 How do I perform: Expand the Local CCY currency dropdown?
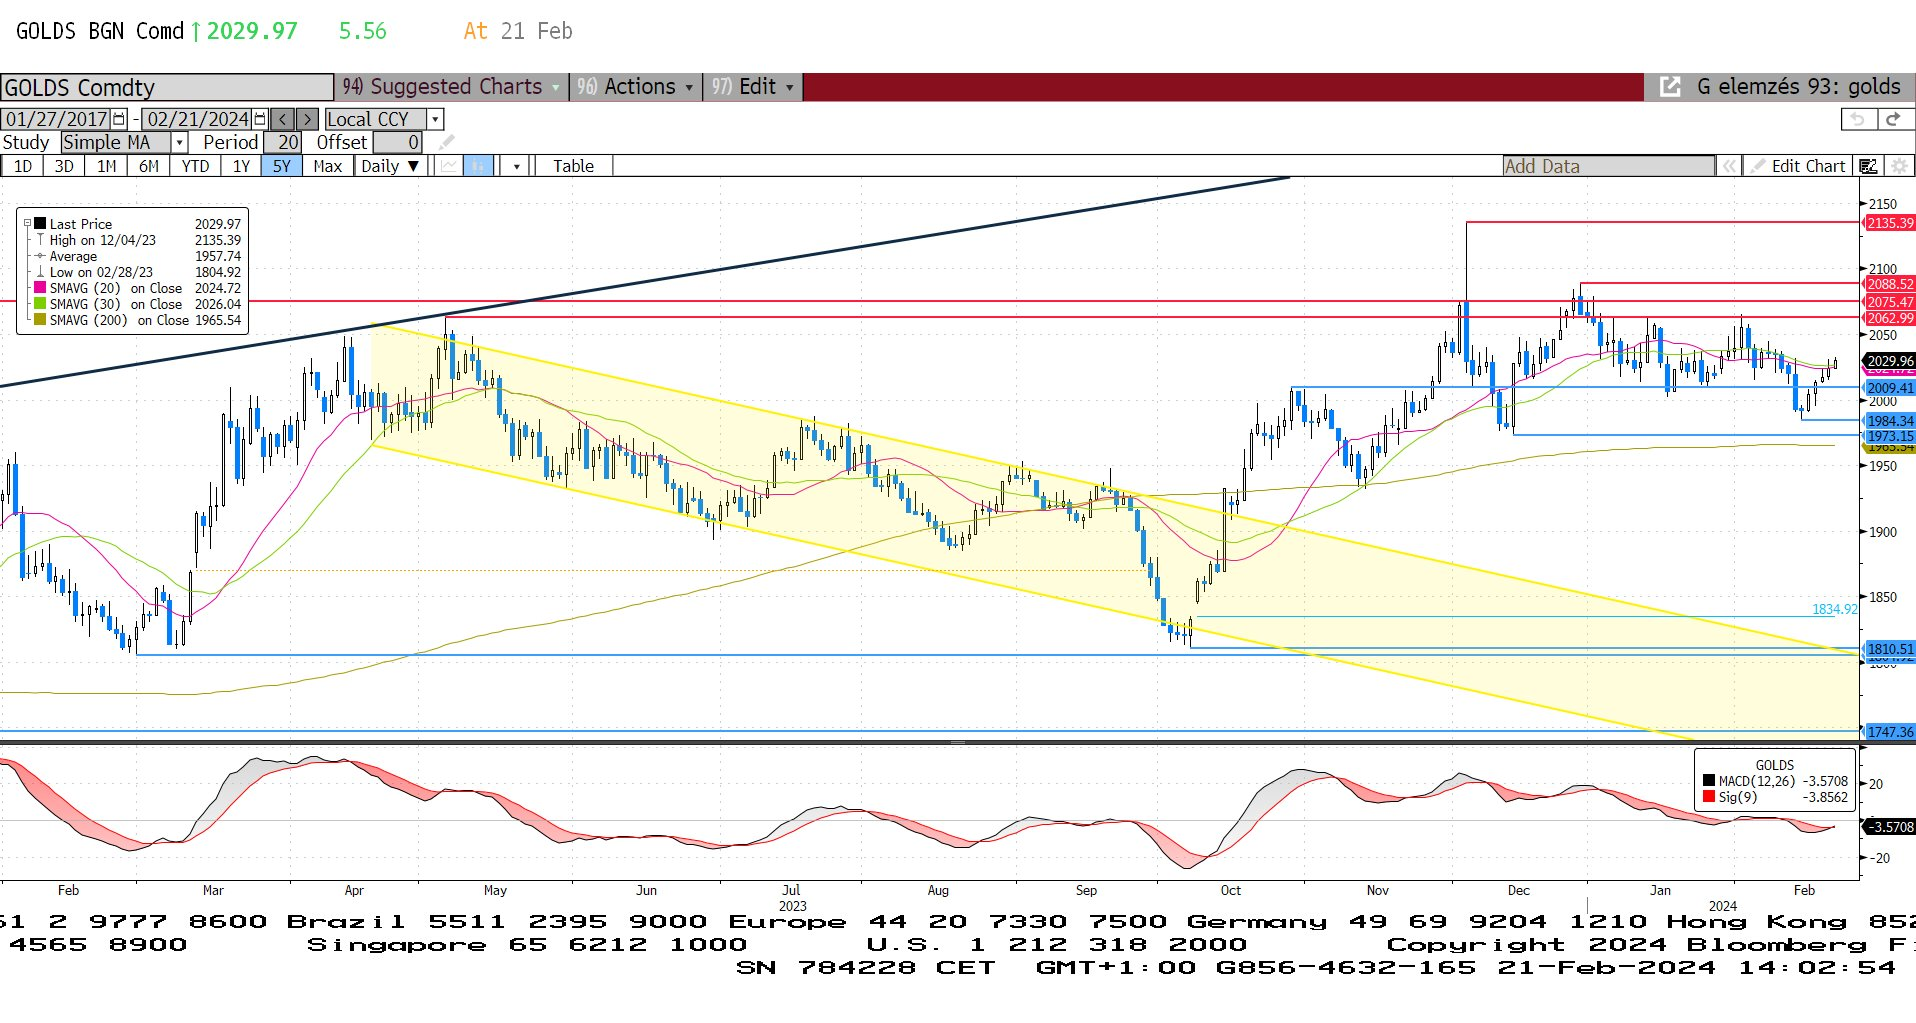point(435,119)
